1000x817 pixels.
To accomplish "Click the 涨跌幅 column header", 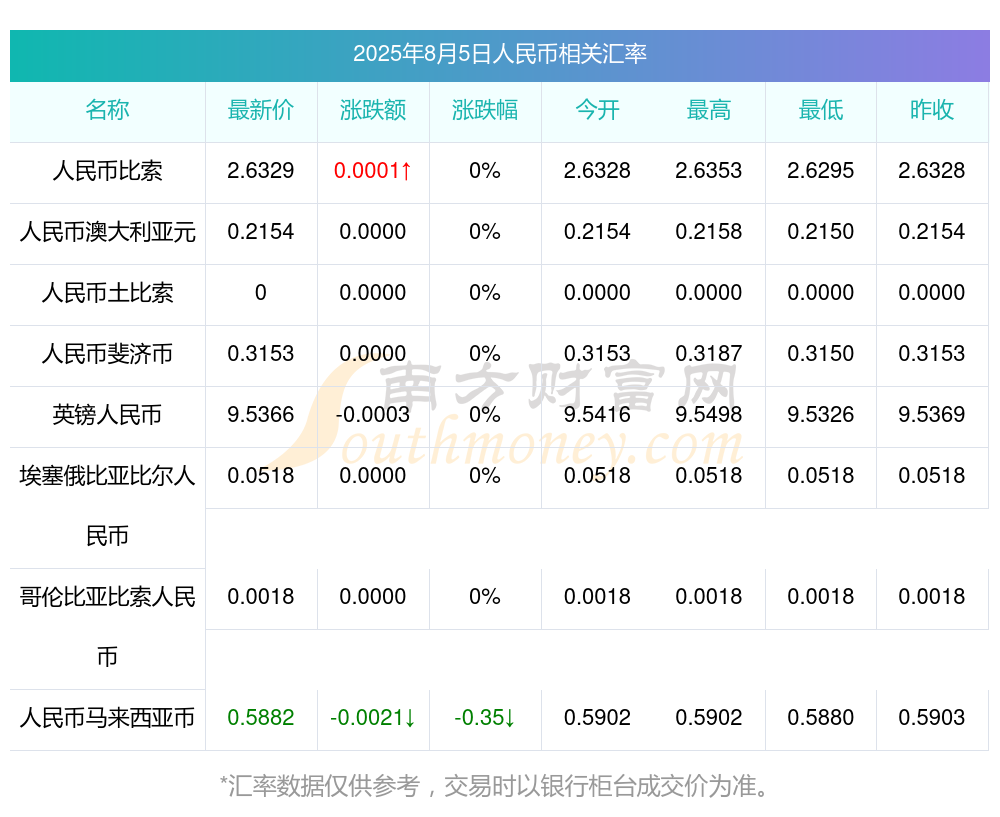I will point(485,110).
